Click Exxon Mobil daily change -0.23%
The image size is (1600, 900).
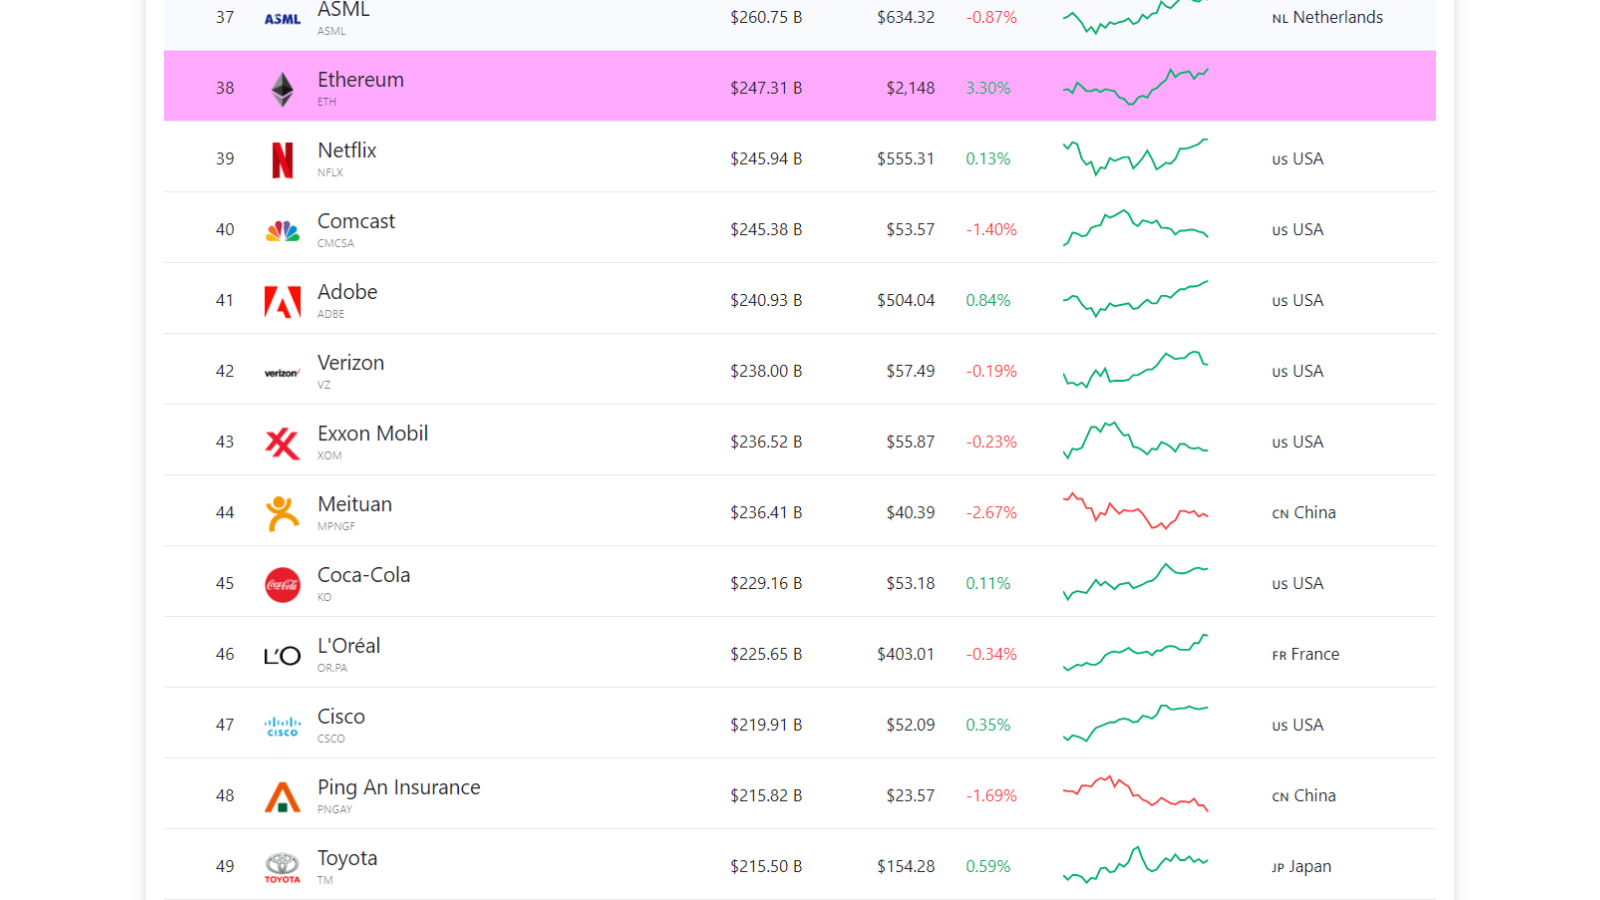991,442
